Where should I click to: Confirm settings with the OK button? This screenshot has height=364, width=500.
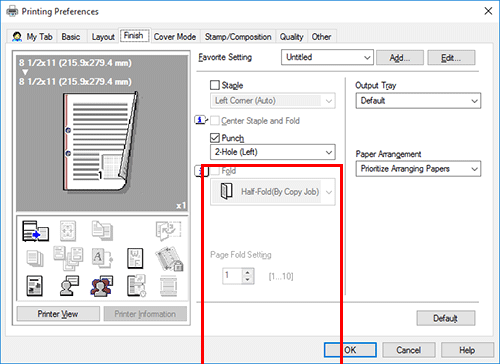350,350
